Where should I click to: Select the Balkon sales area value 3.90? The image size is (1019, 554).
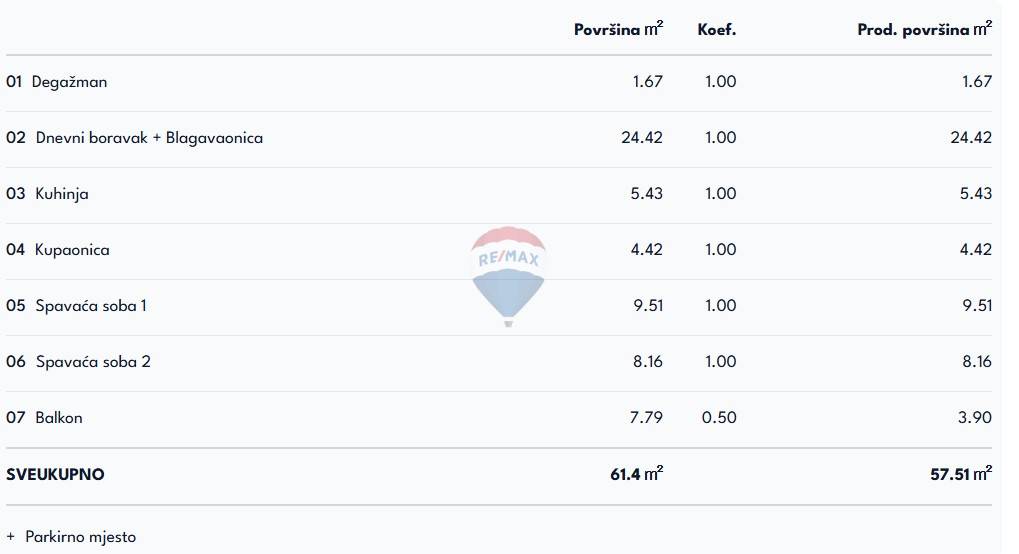tap(976, 418)
